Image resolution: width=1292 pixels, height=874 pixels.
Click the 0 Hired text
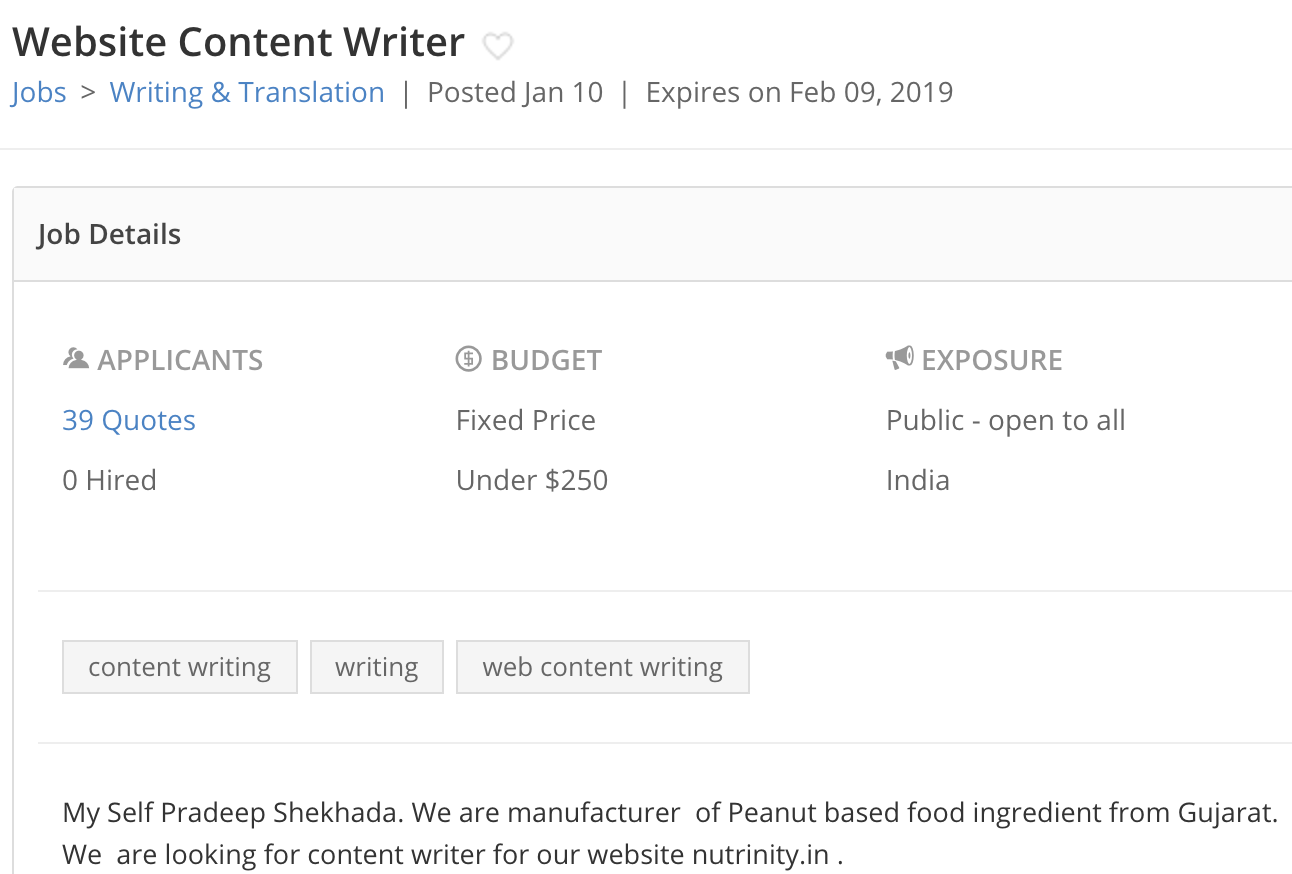tap(109, 480)
